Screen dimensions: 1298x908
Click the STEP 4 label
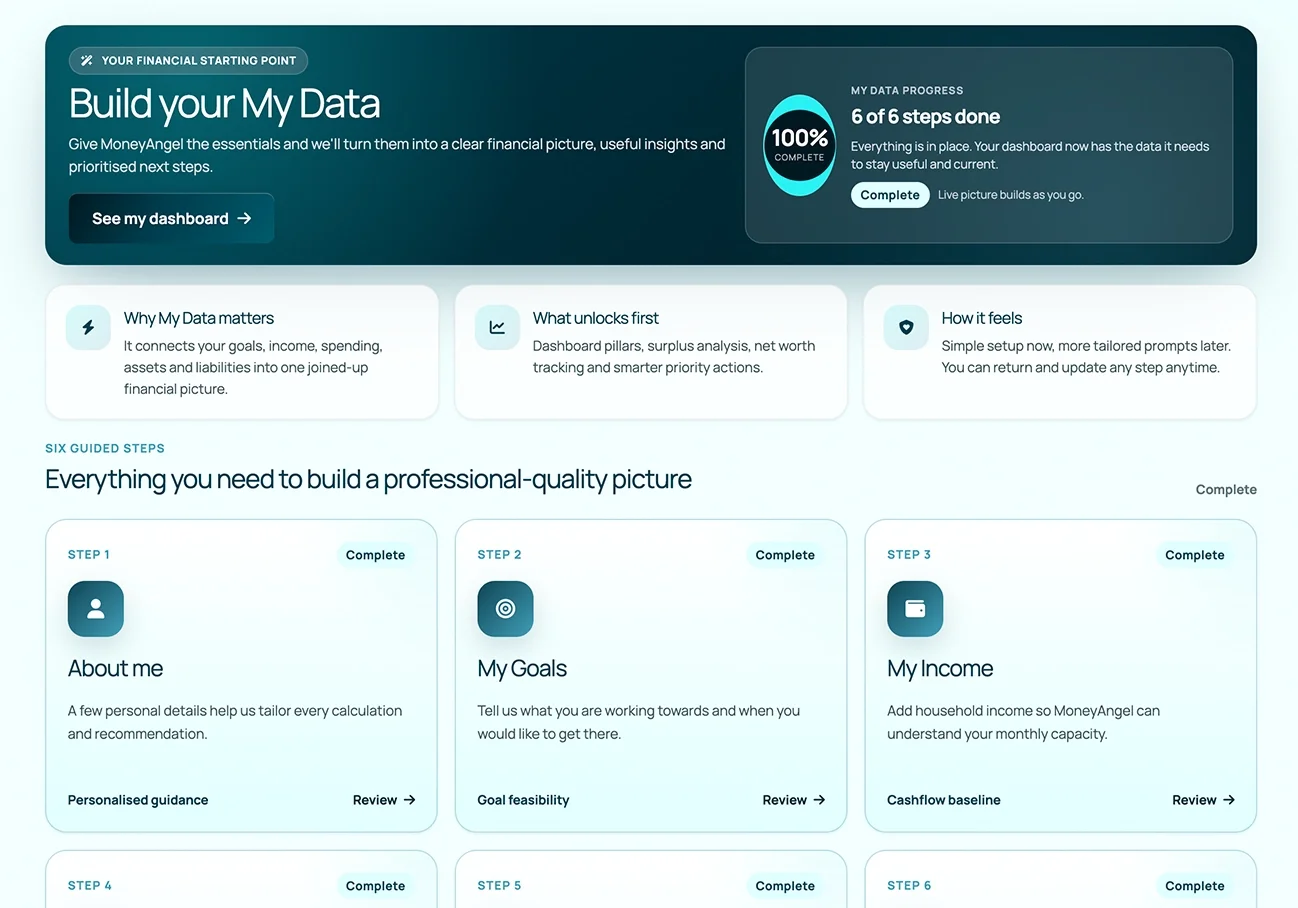90,886
